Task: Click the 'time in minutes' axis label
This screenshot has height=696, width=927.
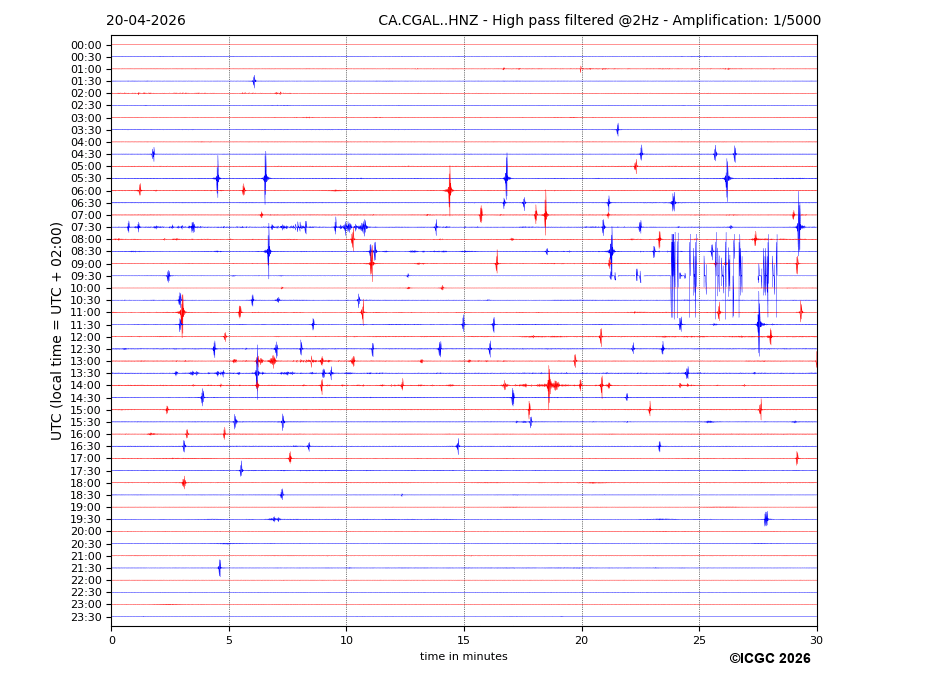Action: 463,657
